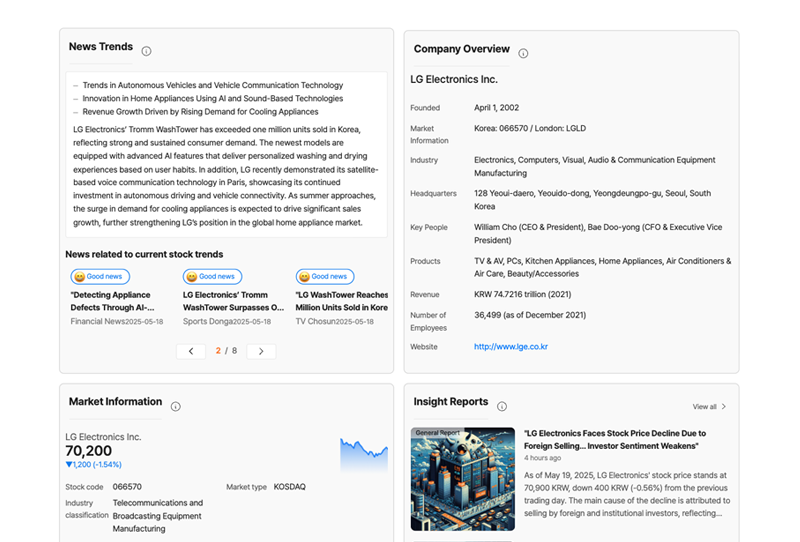
Task: Click the info icon beside News Trends
Action: click(146, 51)
